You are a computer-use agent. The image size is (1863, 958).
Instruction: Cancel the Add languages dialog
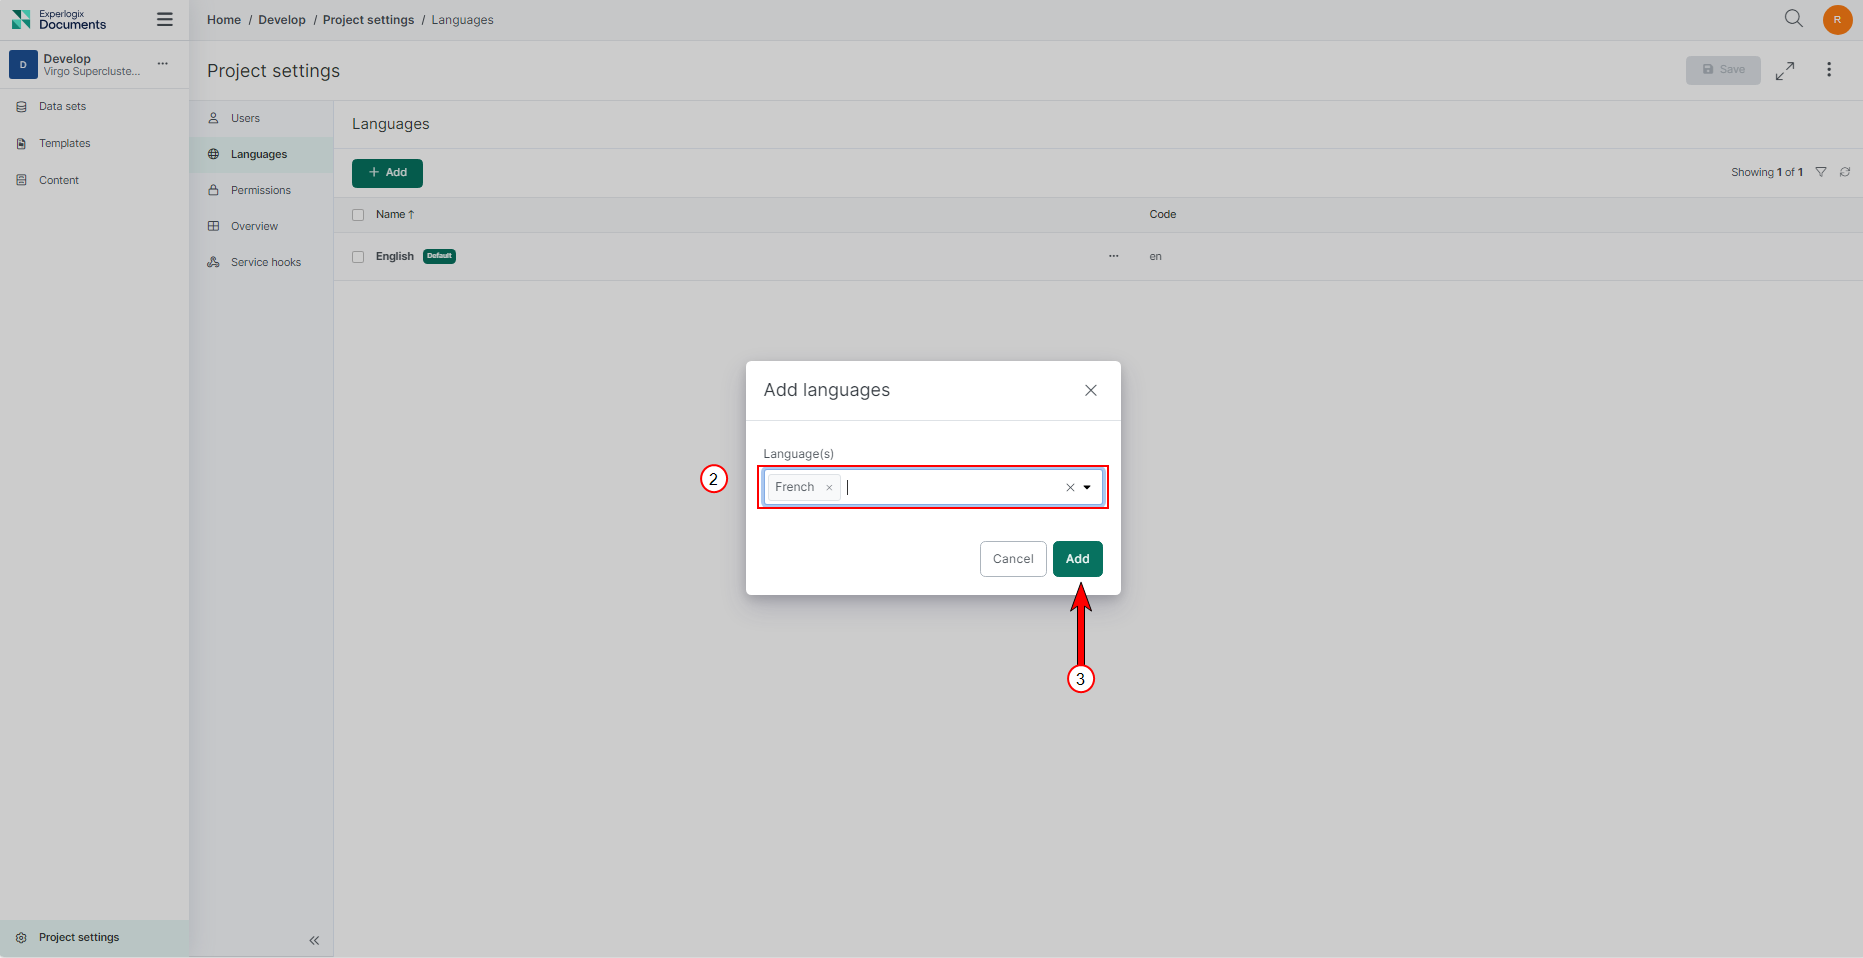click(x=1013, y=559)
